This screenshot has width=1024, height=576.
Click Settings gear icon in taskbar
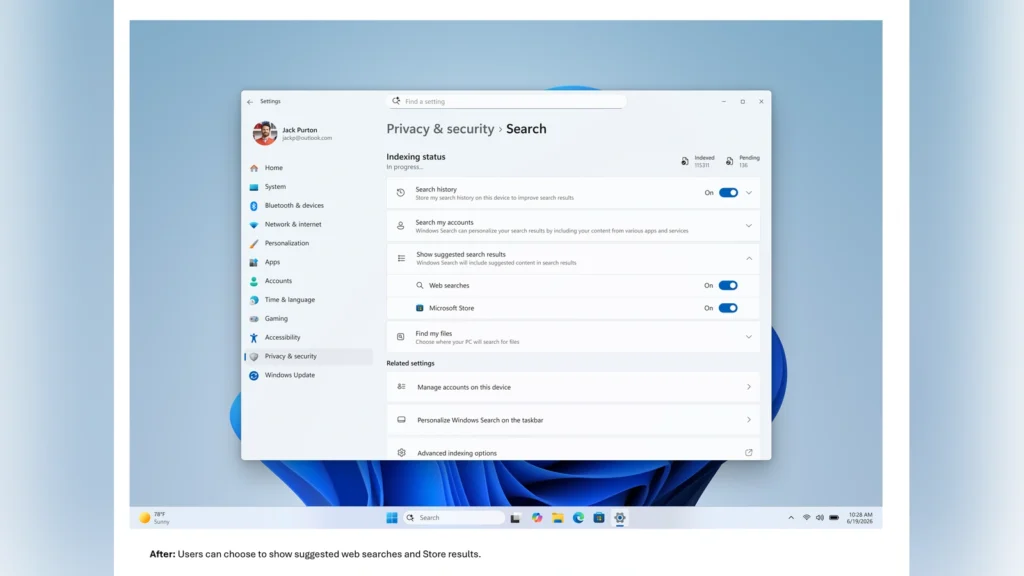(620, 518)
